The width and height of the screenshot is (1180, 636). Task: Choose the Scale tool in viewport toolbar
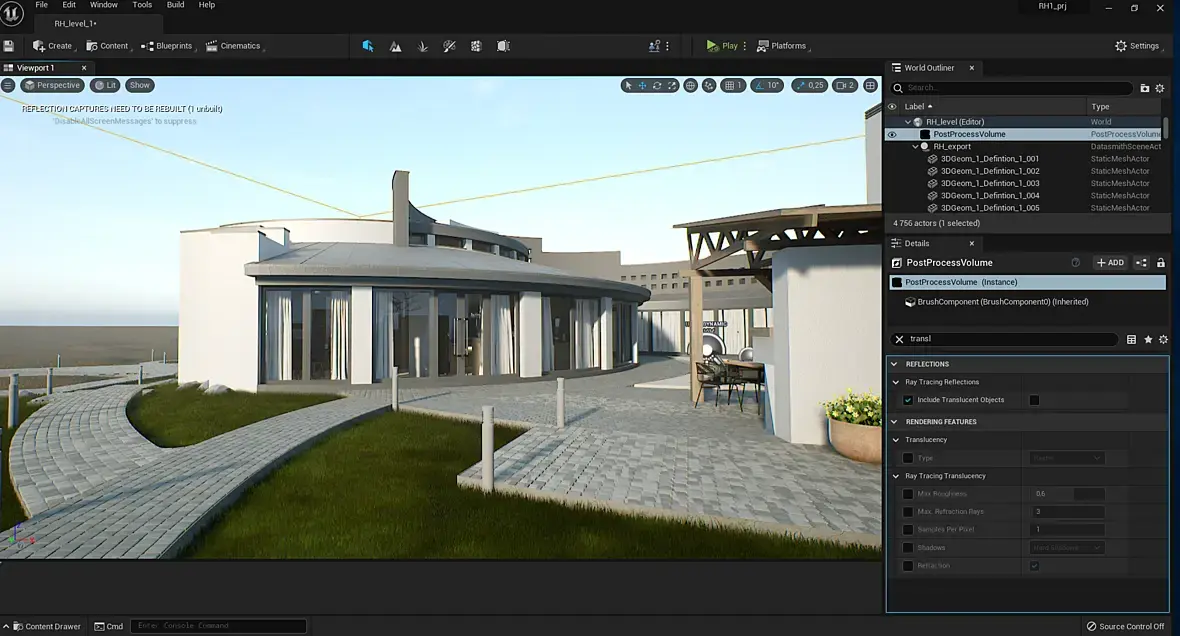point(672,85)
